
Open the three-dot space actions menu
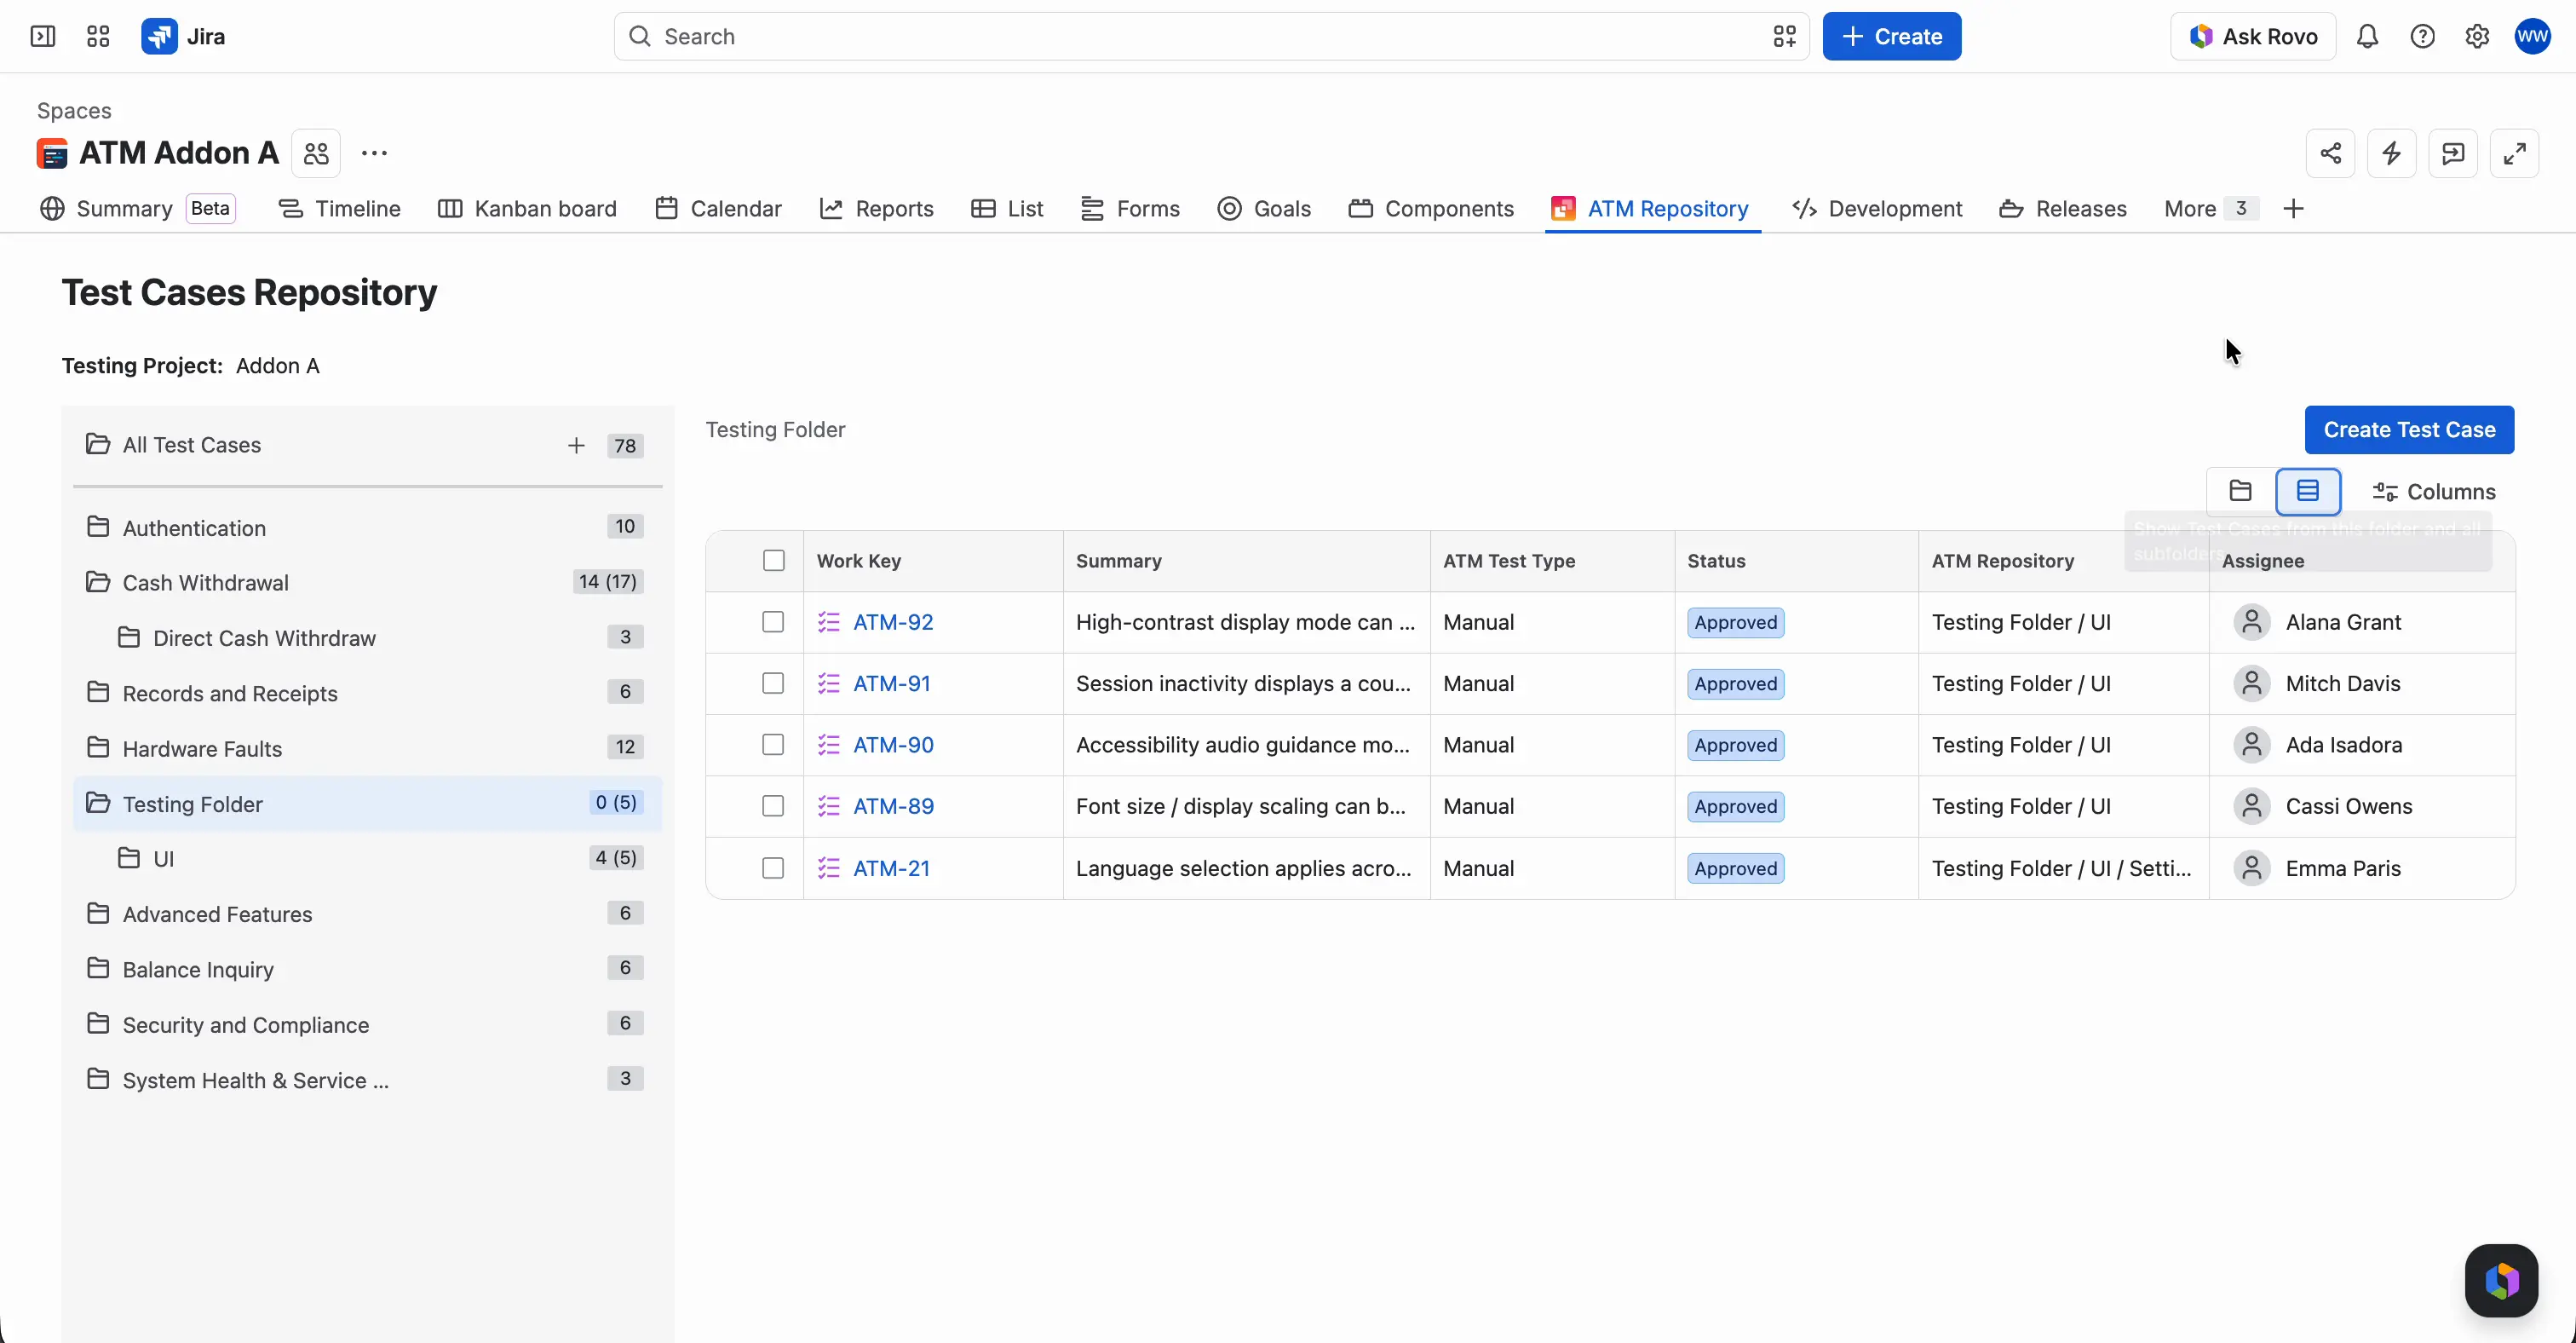(x=374, y=153)
